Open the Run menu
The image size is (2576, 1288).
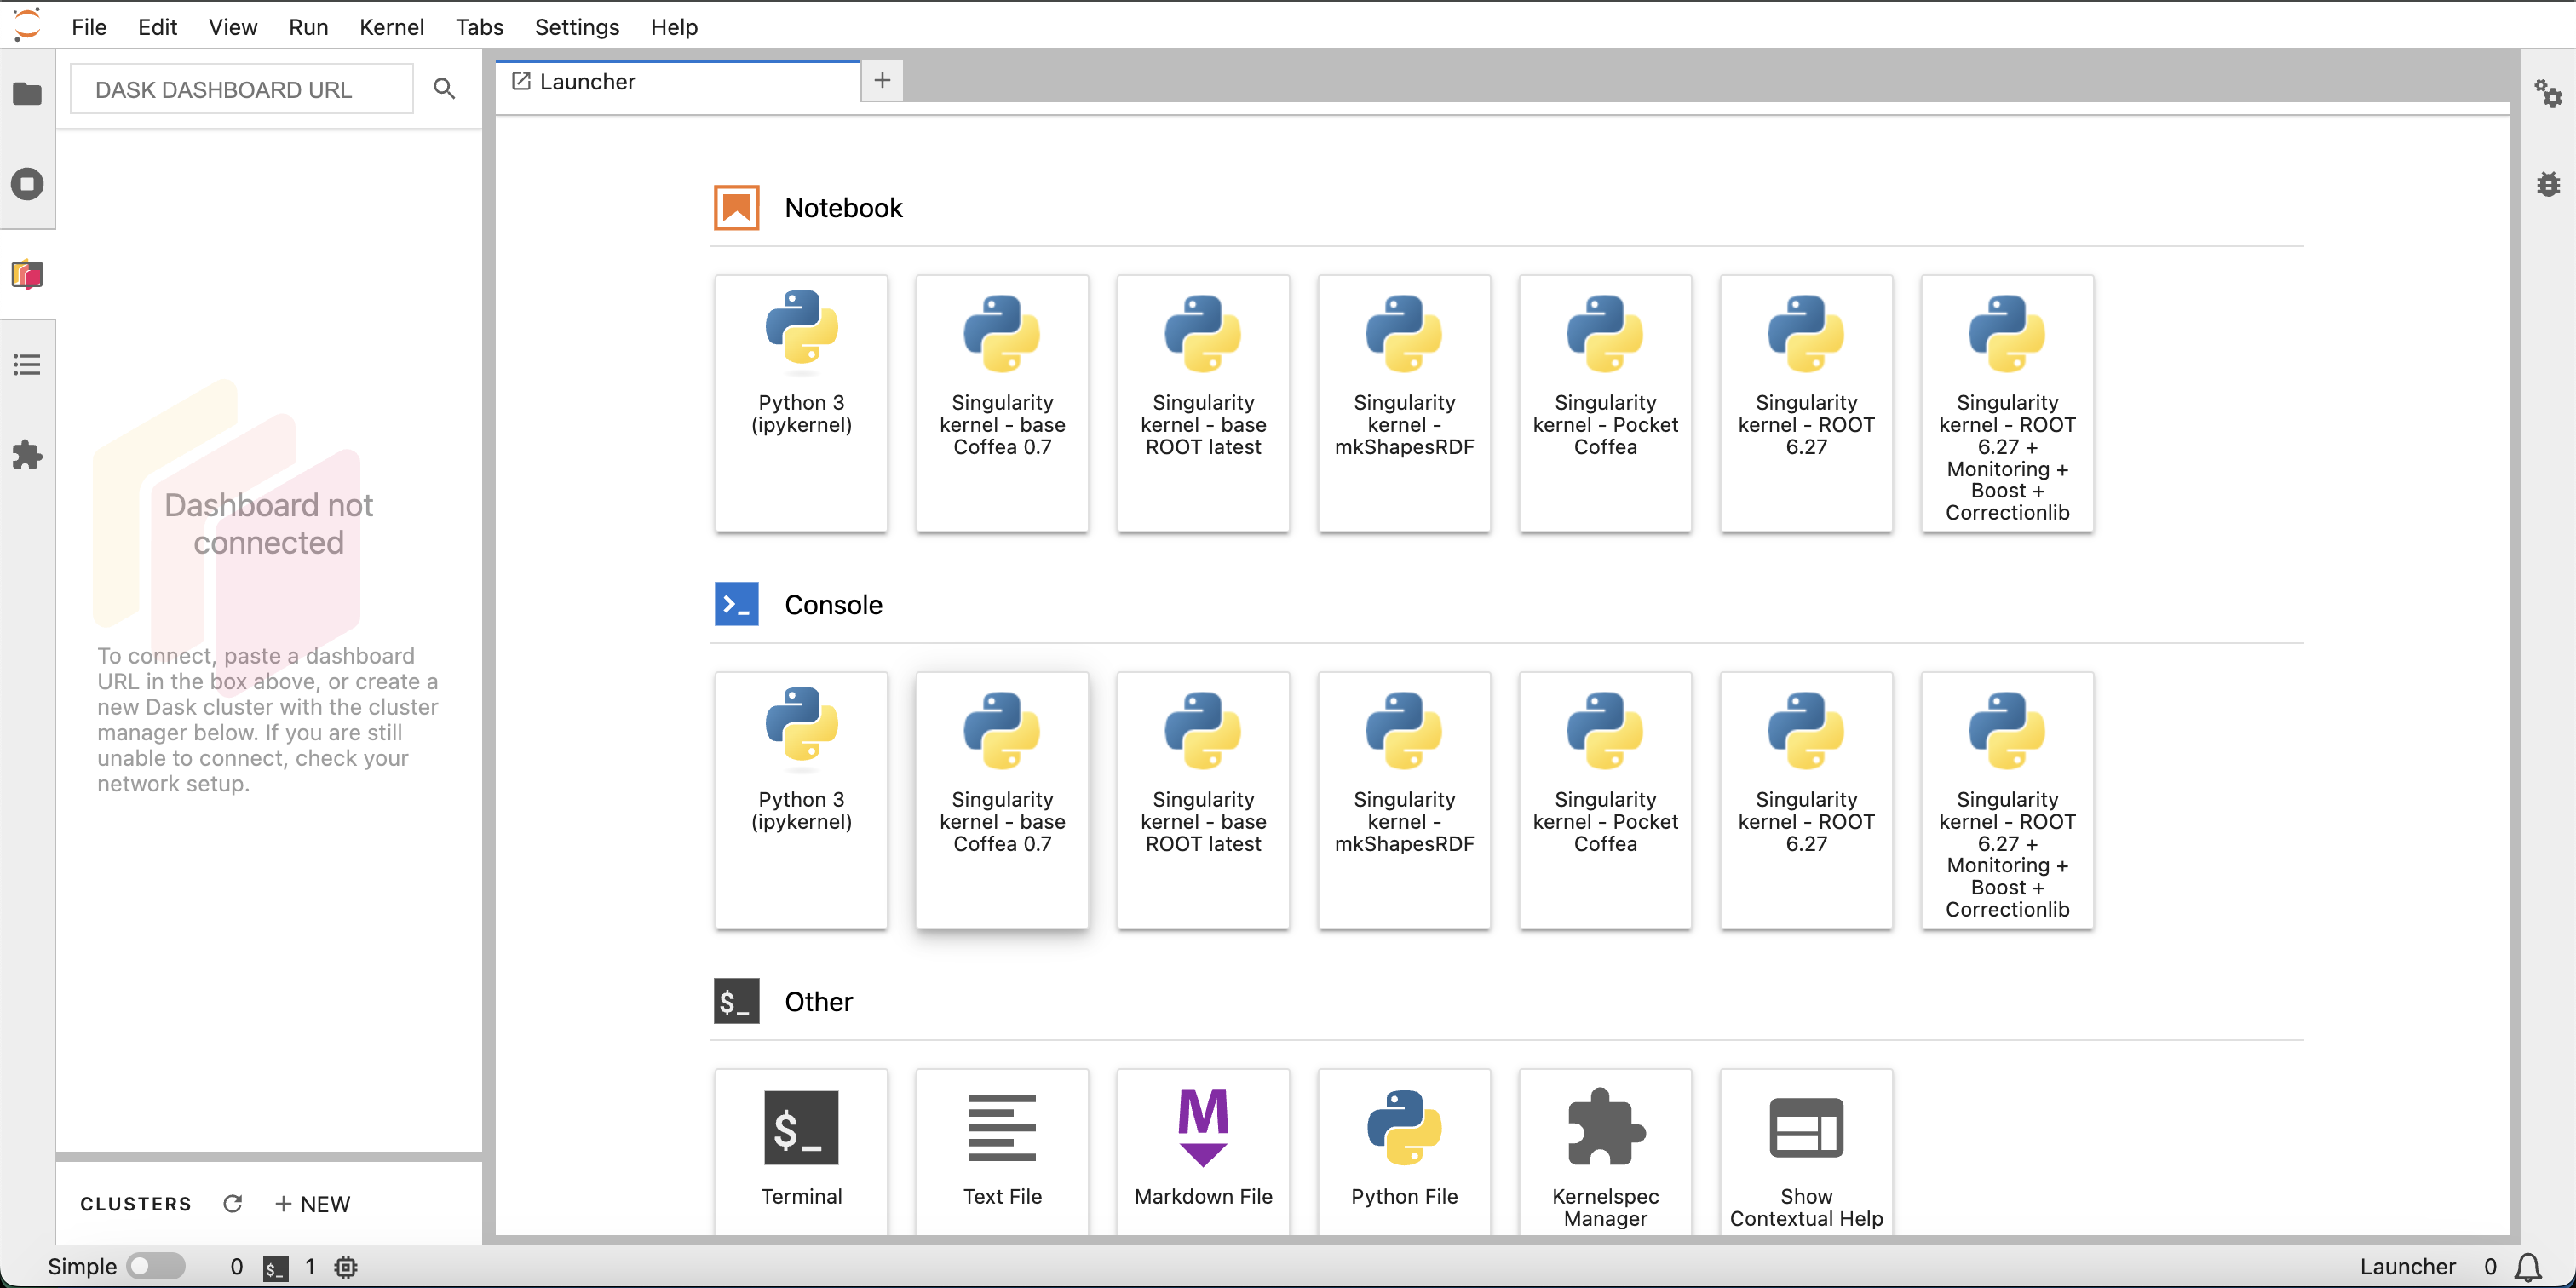(308, 27)
